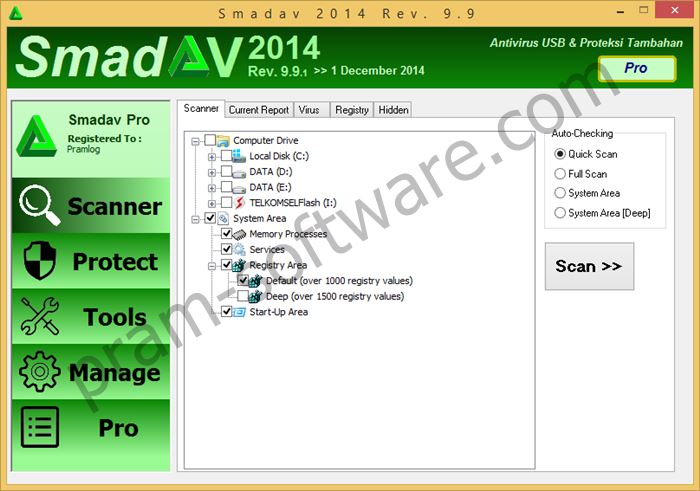This screenshot has width=700, height=491.
Task: Expand the Local Disk (C:) node
Action: point(212,157)
